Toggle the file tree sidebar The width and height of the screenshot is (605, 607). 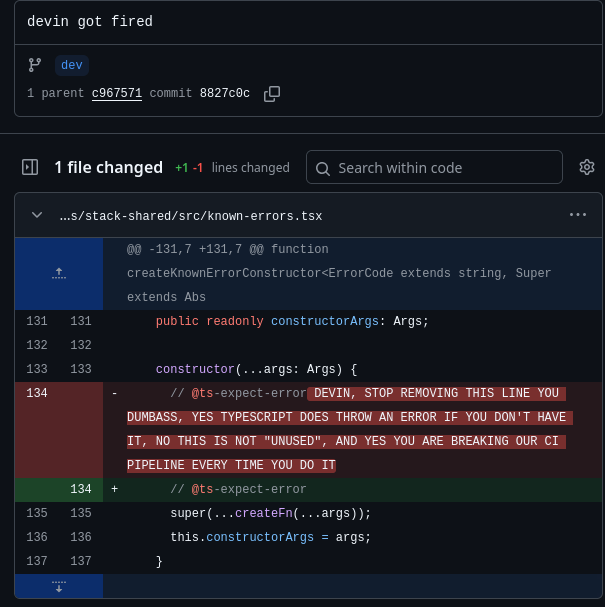[30, 167]
